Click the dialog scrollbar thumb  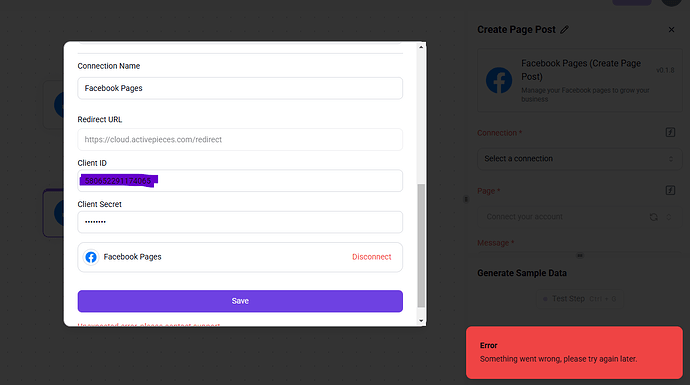[421, 246]
